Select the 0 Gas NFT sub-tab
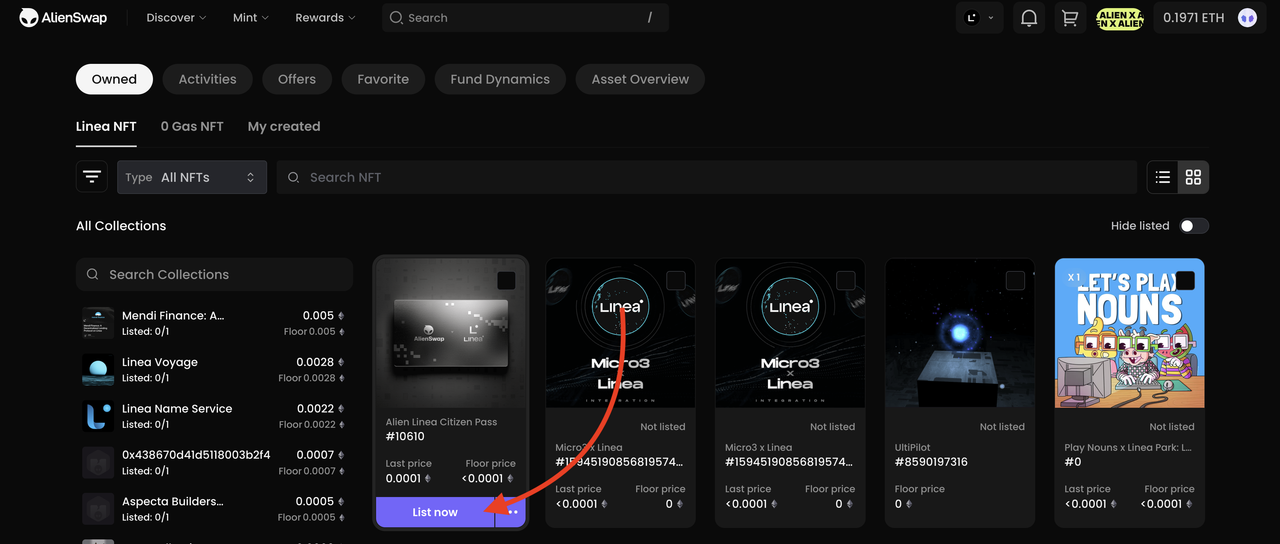Viewport: 1280px width, 544px height. [x=192, y=127]
